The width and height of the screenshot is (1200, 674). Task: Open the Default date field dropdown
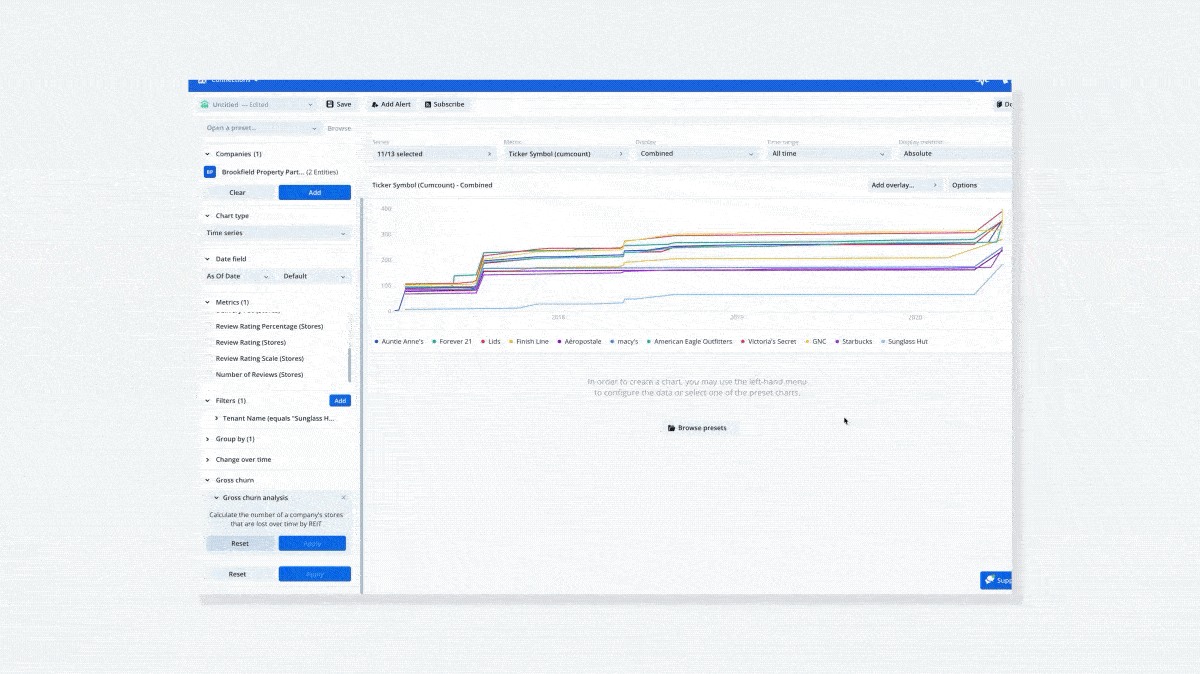coord(315,276)
